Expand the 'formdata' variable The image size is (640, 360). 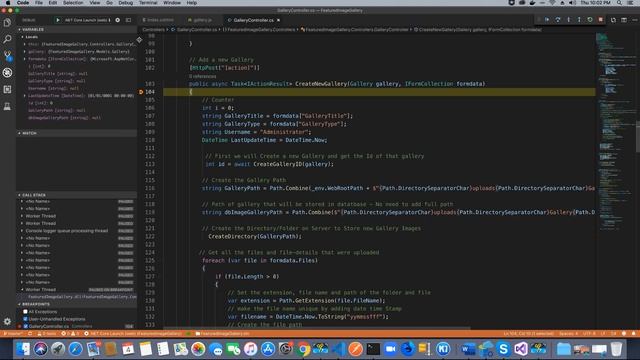(24, 59)
